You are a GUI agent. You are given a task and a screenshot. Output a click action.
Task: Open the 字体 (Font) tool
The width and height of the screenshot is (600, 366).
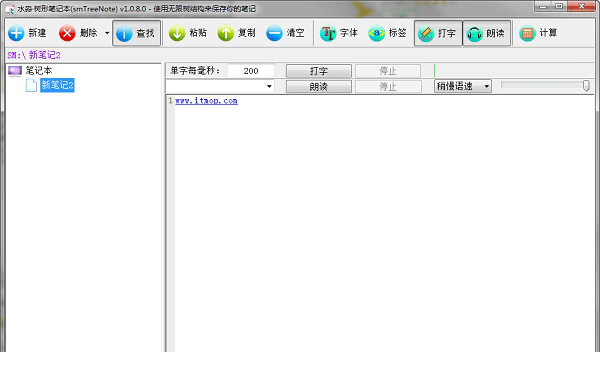coord(338,33)
